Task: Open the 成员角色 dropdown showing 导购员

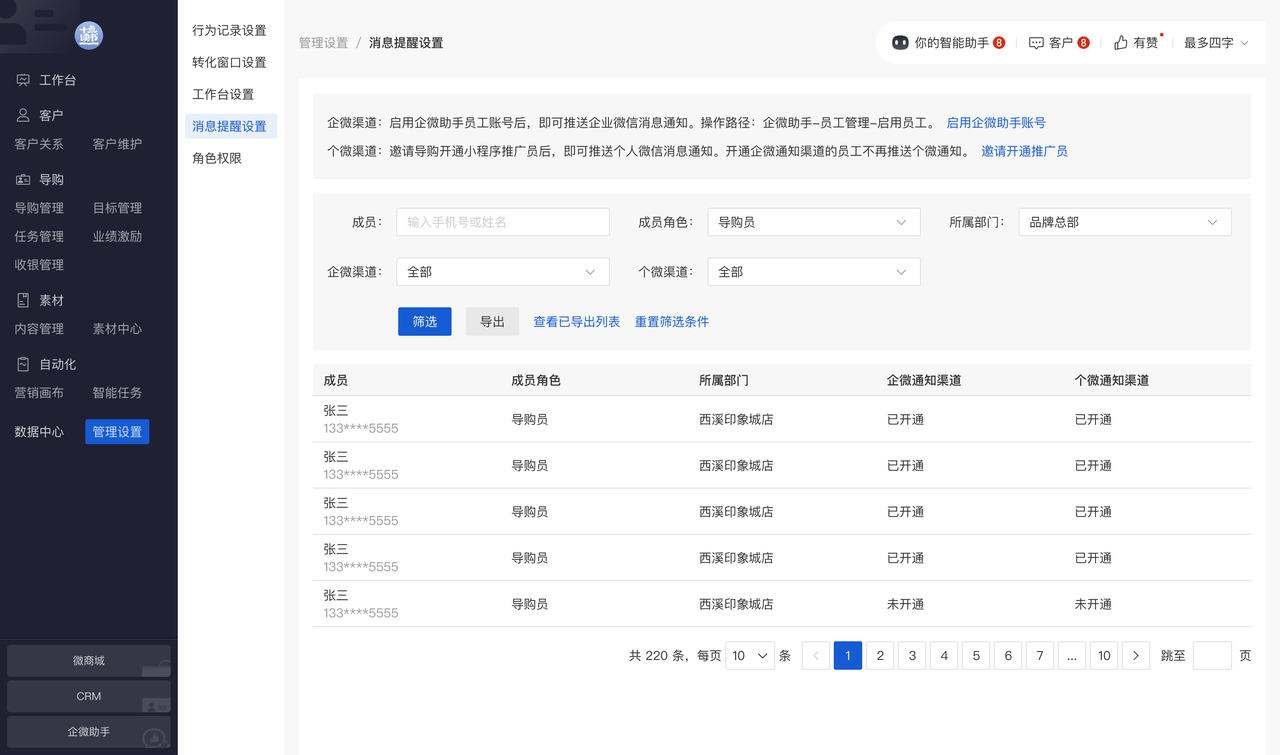Action: (x=814, y=222)
